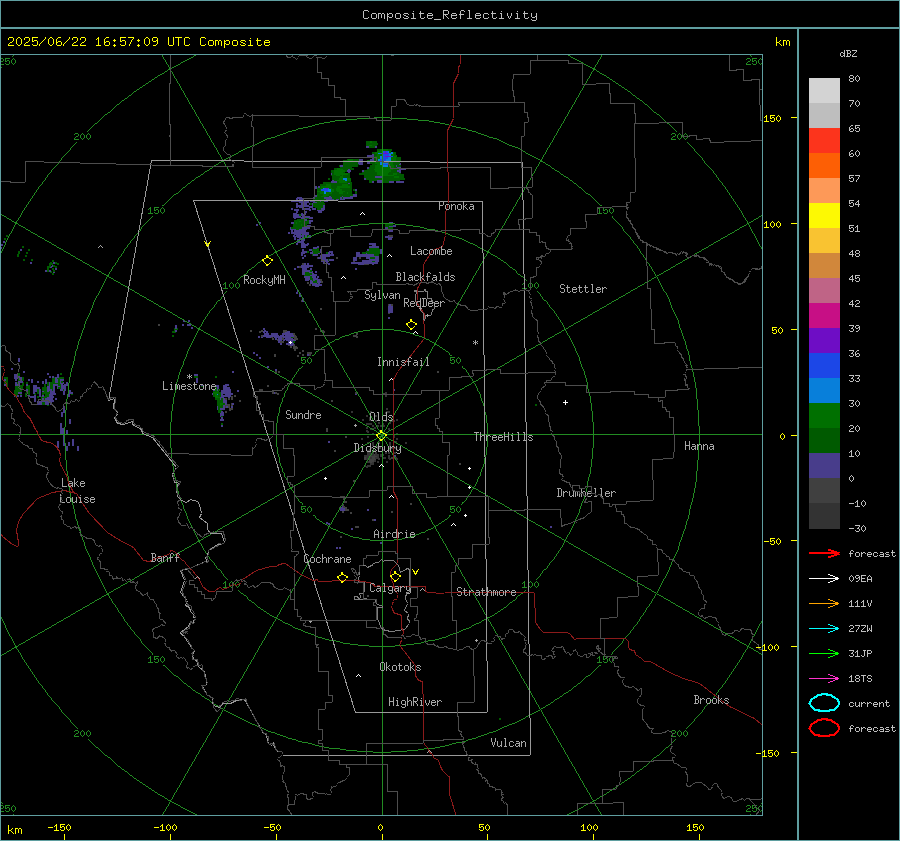Click the orange 57-60 dBZ color swatch
This screenshot has width=900, height=841.
point(824,166)
